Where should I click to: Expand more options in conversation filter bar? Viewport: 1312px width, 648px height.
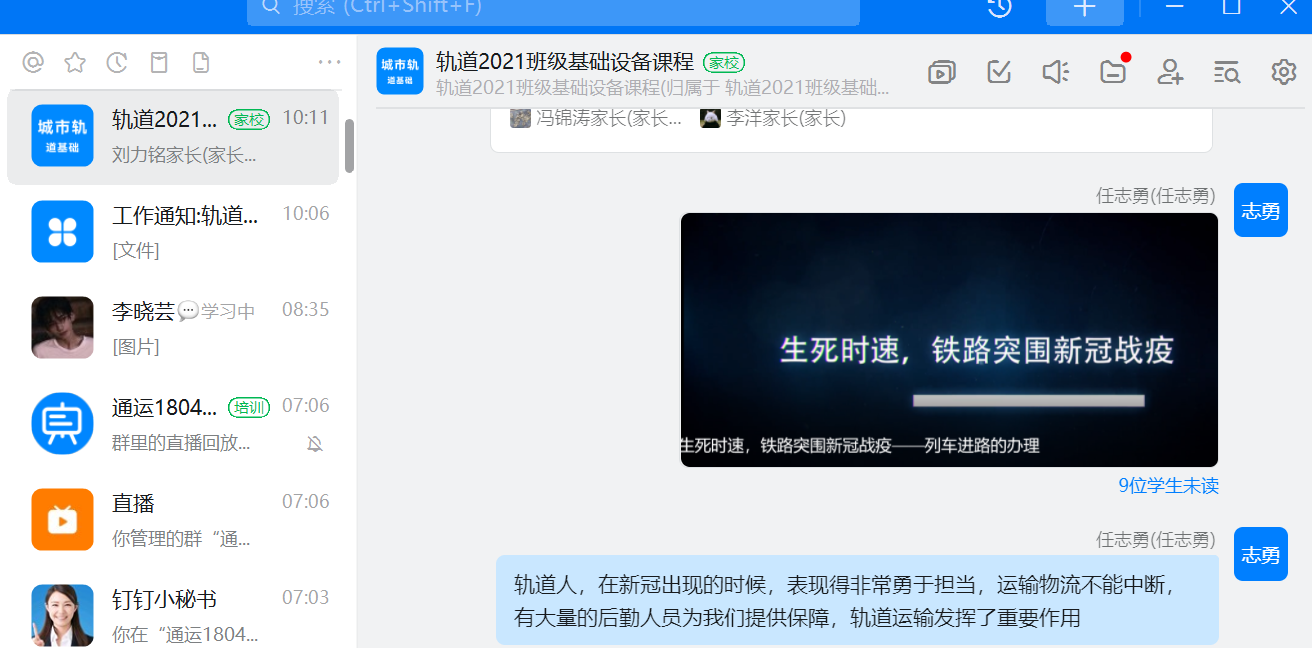pyautogui.click(x=329, y=63)
